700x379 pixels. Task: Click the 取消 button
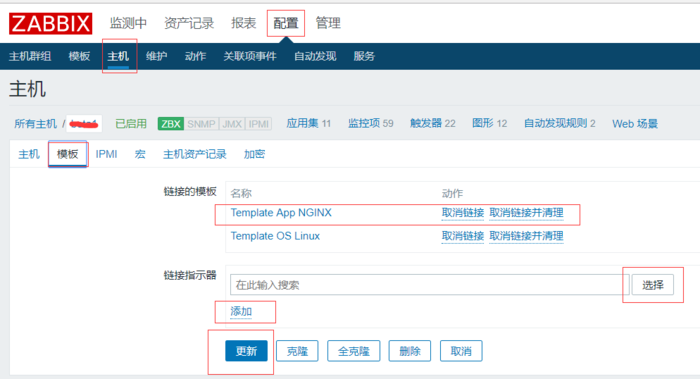461,351
